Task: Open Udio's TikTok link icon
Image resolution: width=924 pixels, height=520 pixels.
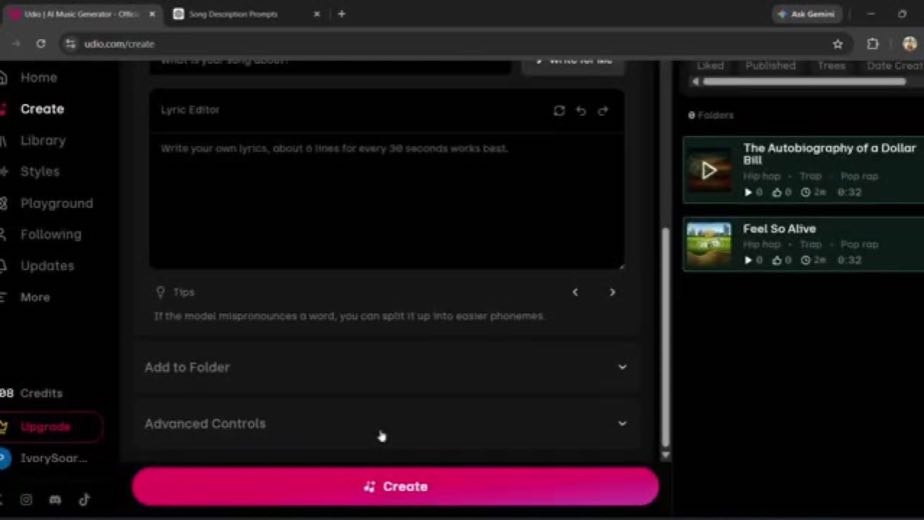Action: [x=84, y=499]
